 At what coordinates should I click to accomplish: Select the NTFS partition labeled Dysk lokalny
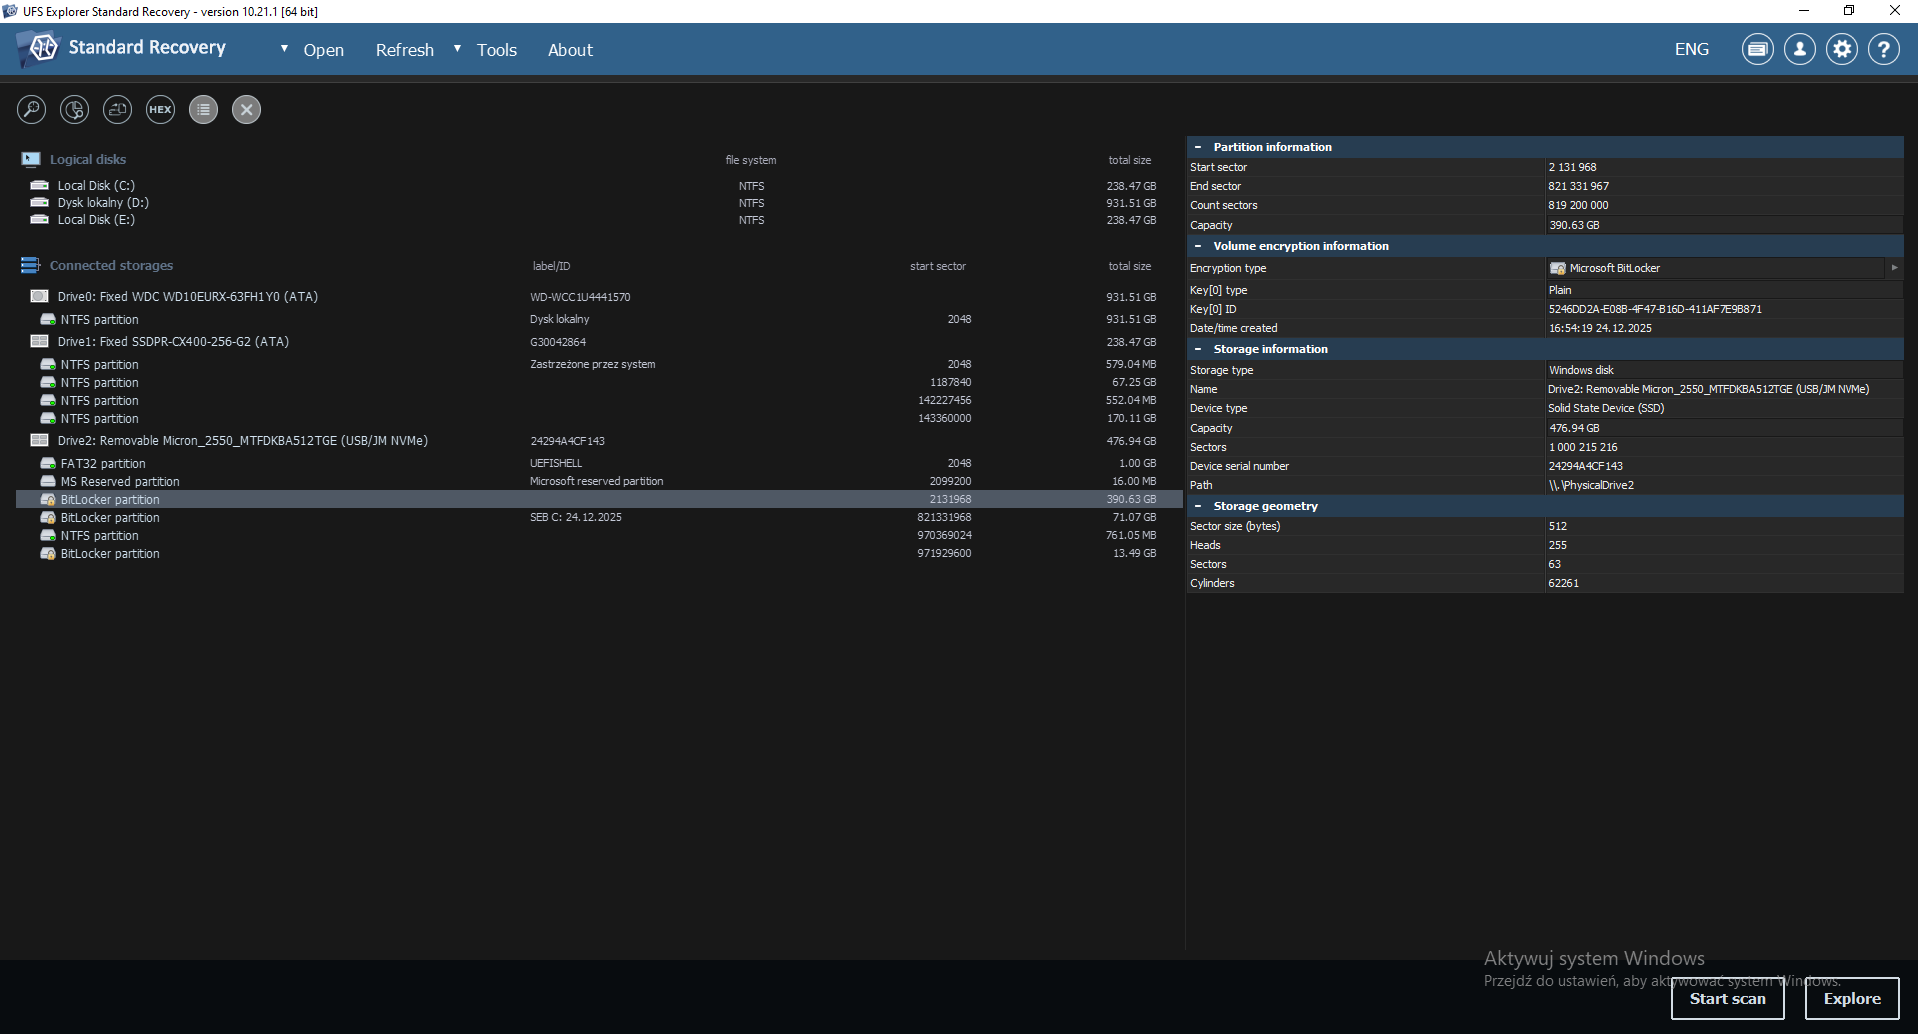(599, 320)
